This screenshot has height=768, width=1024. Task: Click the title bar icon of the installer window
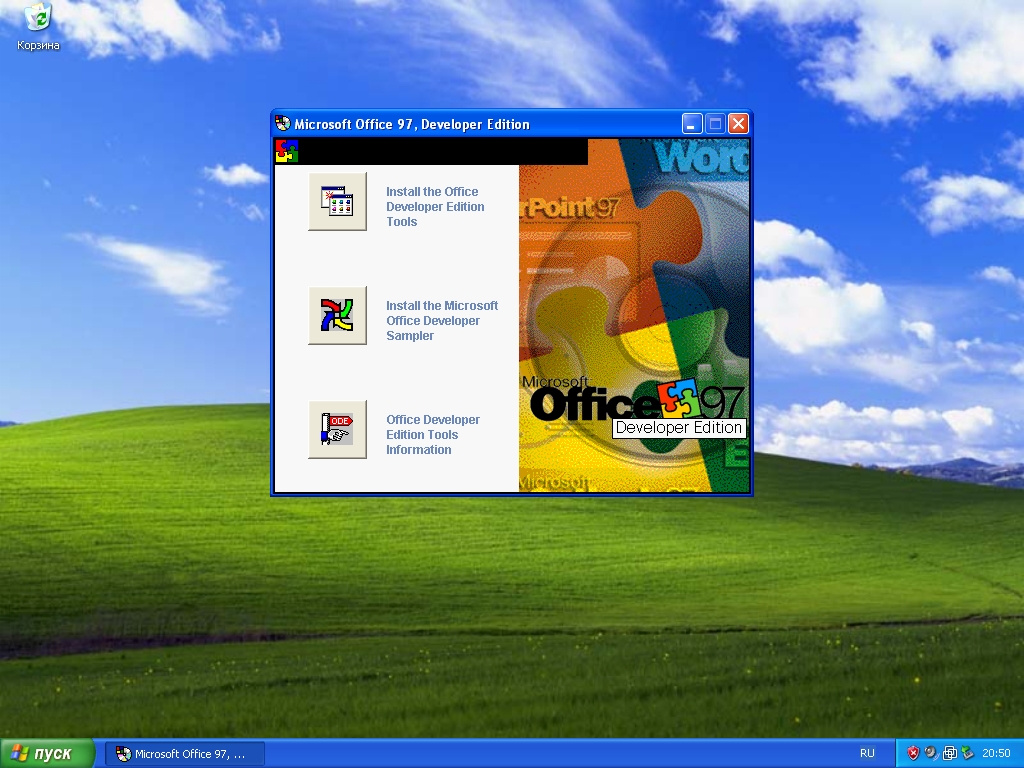coord(281,123)
